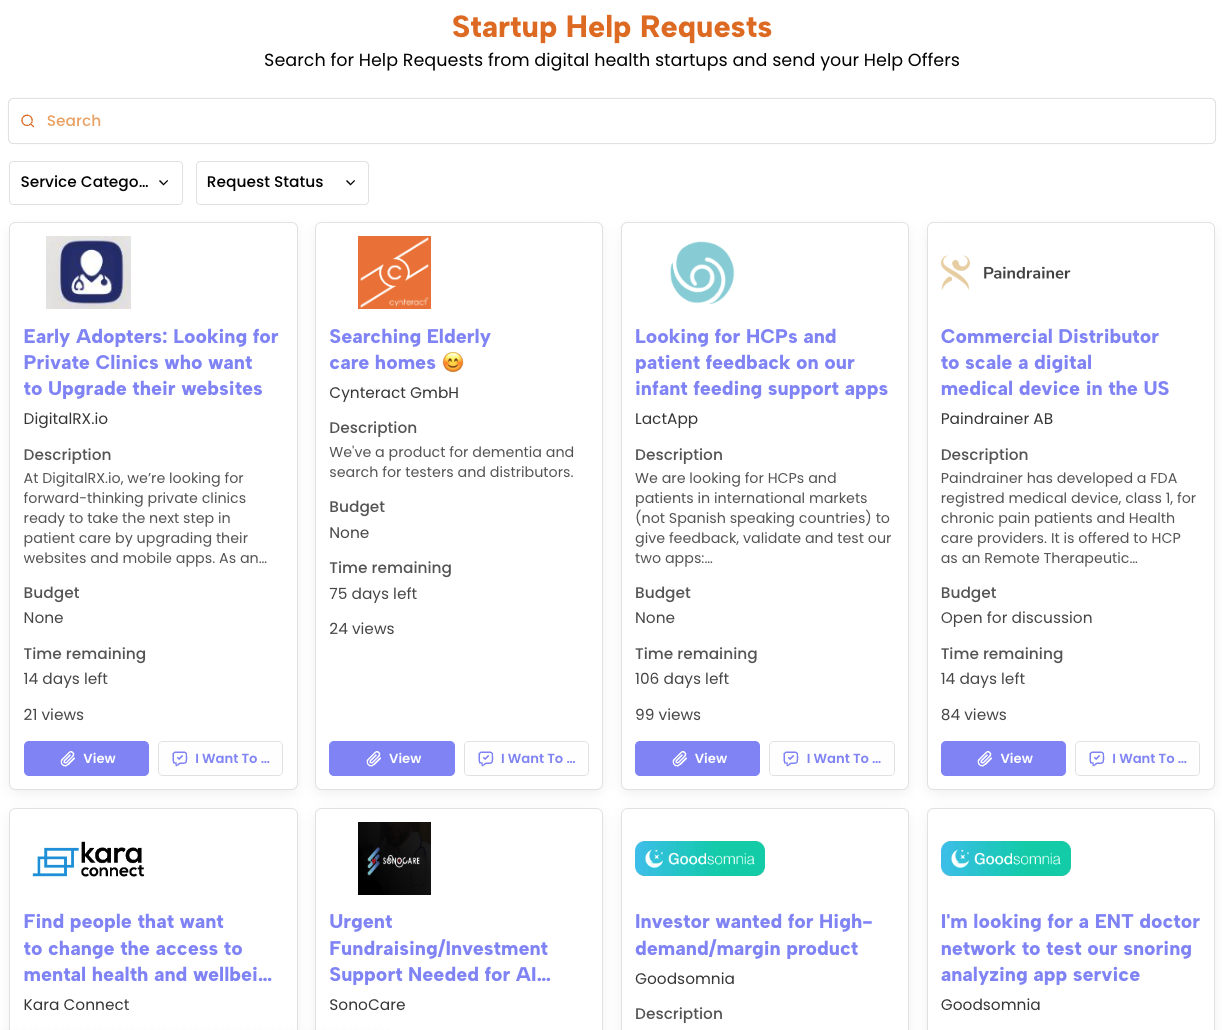Open 'Urgent Fundraising/Investment Support' title link
Image resolution: width=1222 pixels, height=1030 pixels.
click(x=439, y=948)
